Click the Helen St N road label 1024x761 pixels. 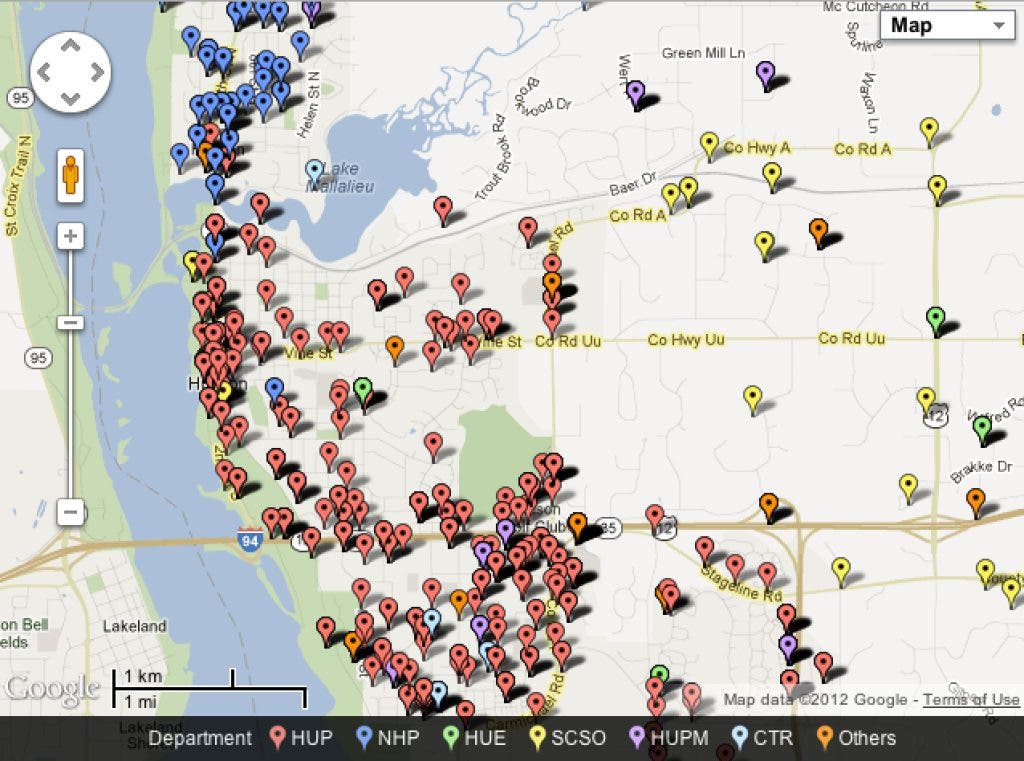pos(308,105)
